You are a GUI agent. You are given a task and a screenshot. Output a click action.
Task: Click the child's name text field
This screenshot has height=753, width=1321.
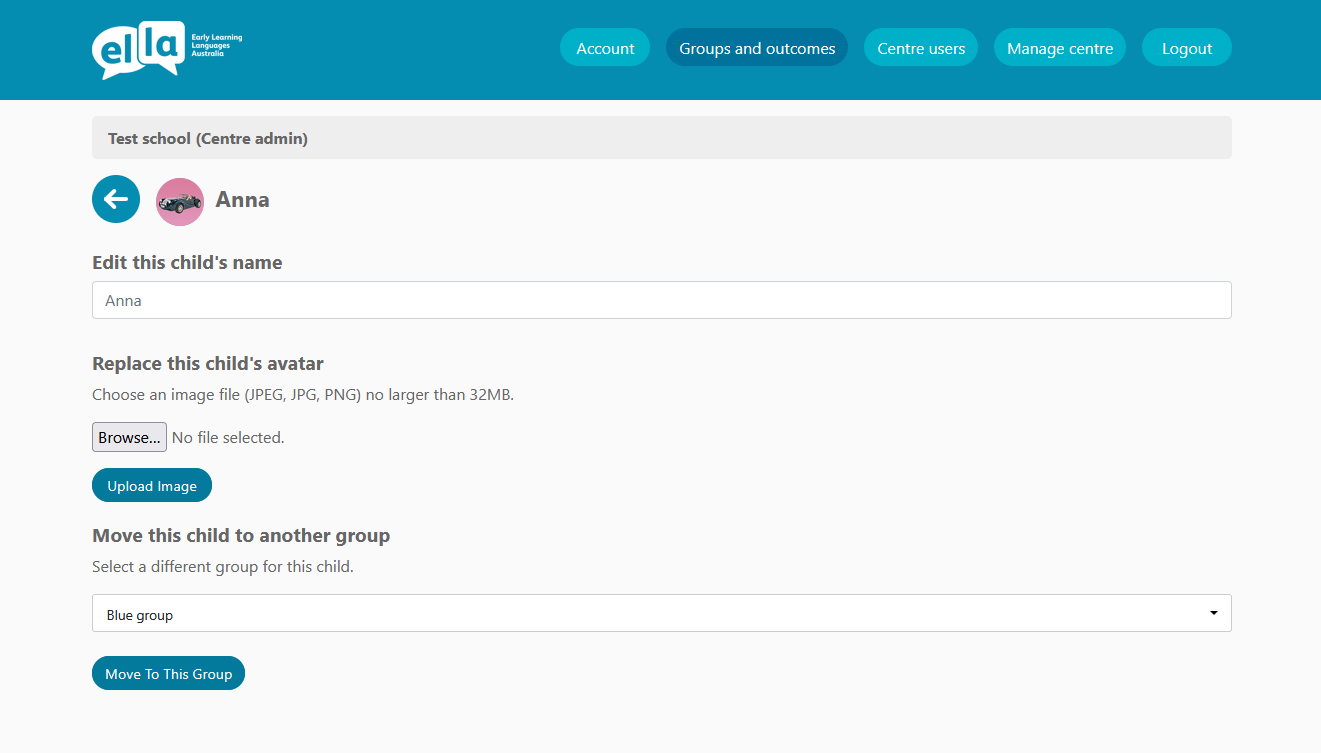tap(661, 300)
